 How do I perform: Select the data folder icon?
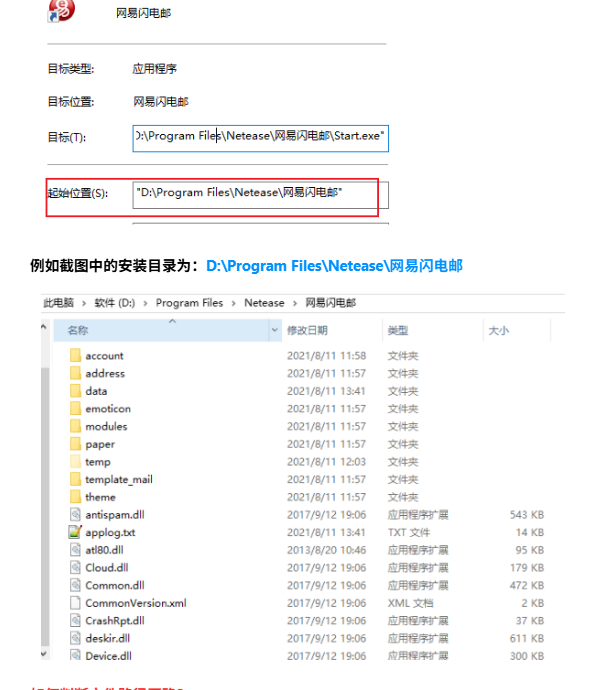click(75, 390)
